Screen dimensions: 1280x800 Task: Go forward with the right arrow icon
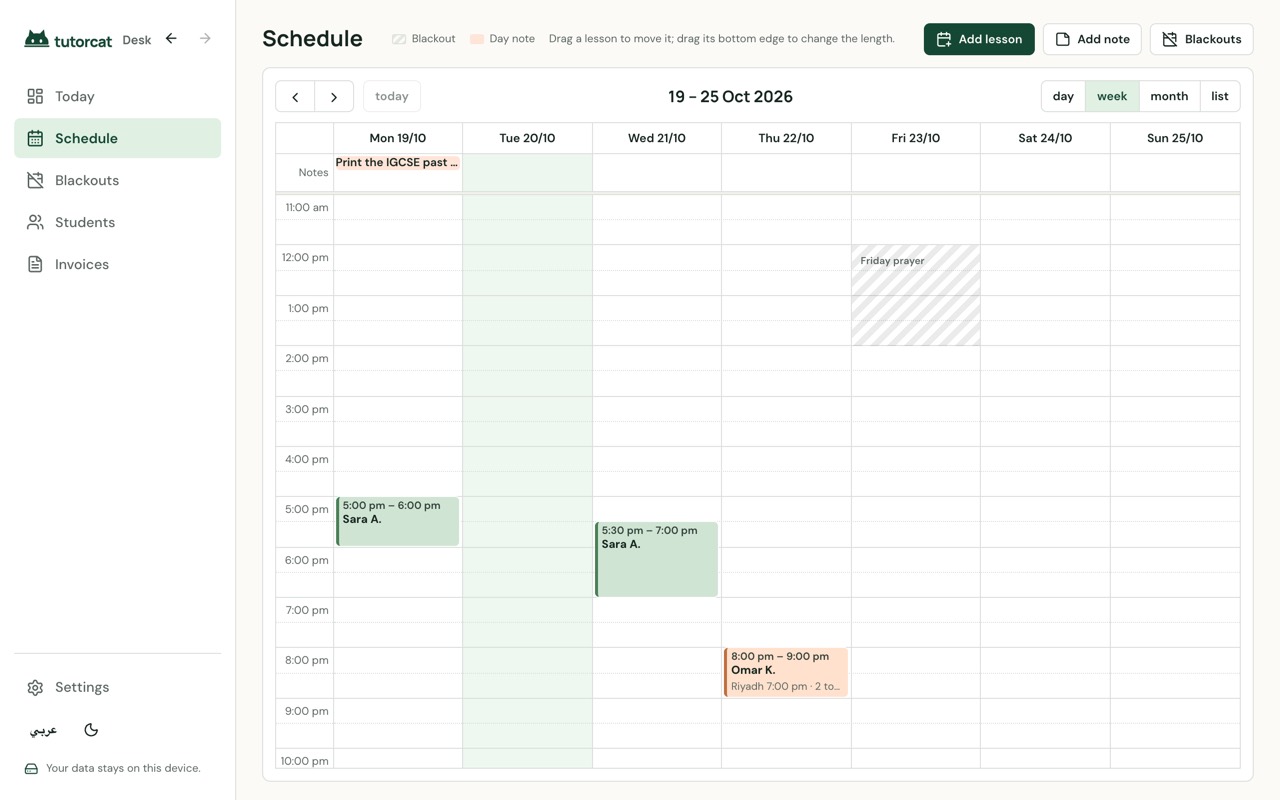[205, 39]
